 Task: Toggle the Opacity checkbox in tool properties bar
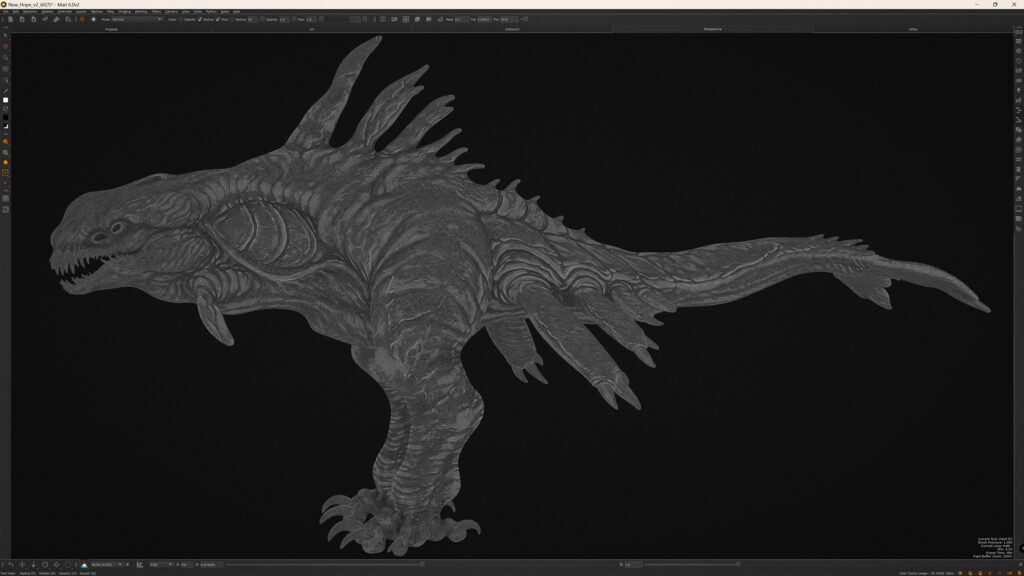[181, 19]
